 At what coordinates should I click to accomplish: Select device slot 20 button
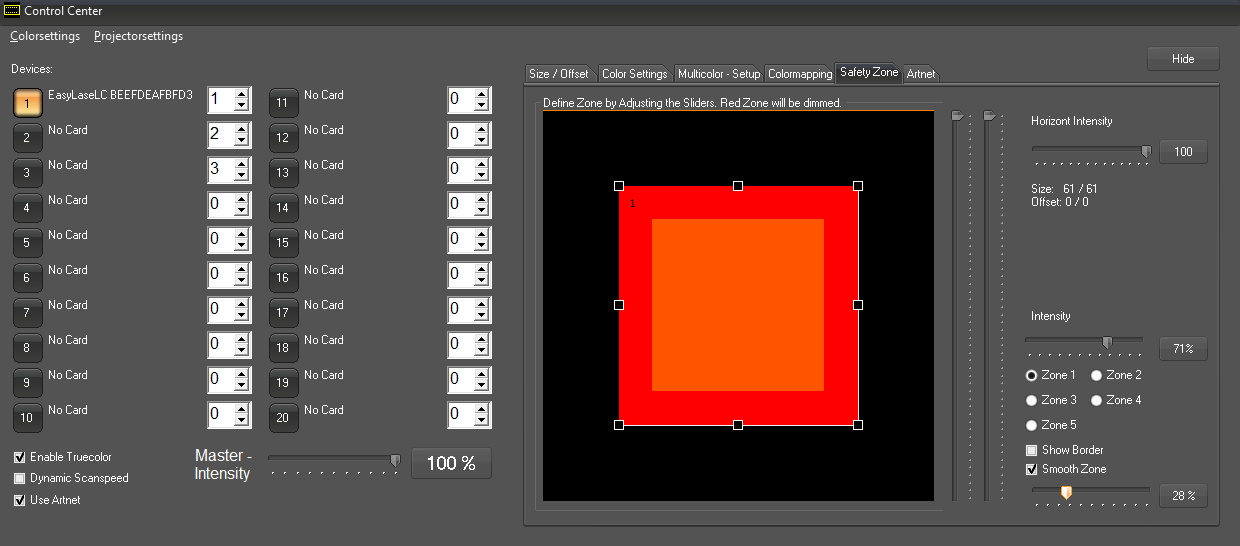pos(283,417)
